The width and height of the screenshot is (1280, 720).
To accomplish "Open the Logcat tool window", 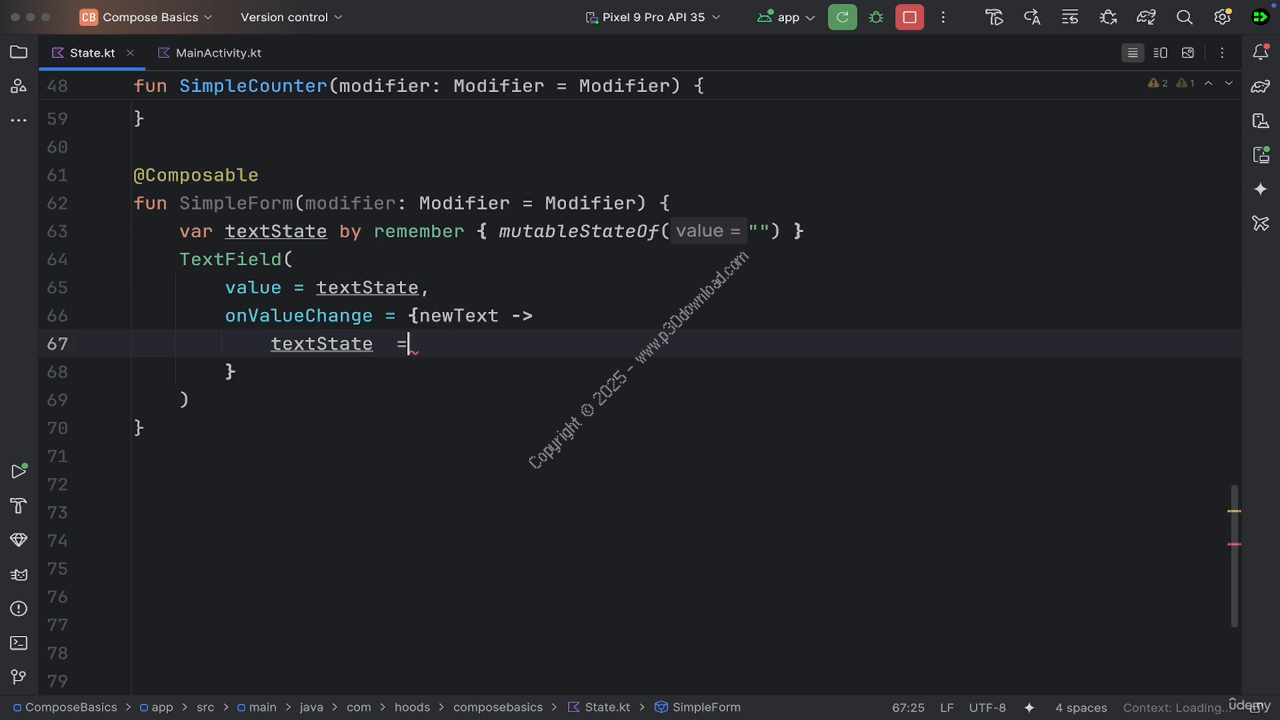I will click(18, 574).
